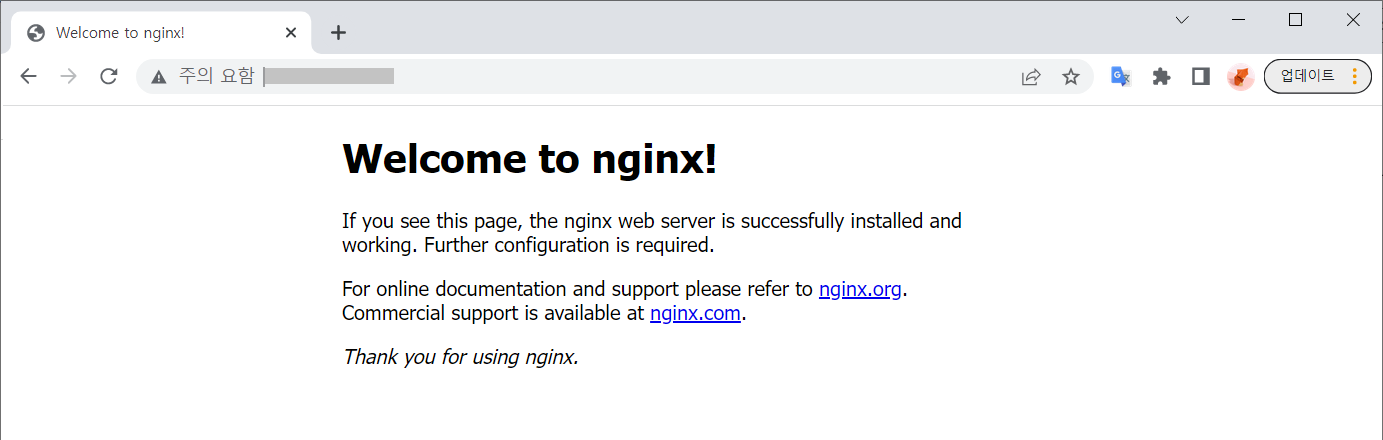
Task: Minimize the browser window
Action: coord(1239,20)
